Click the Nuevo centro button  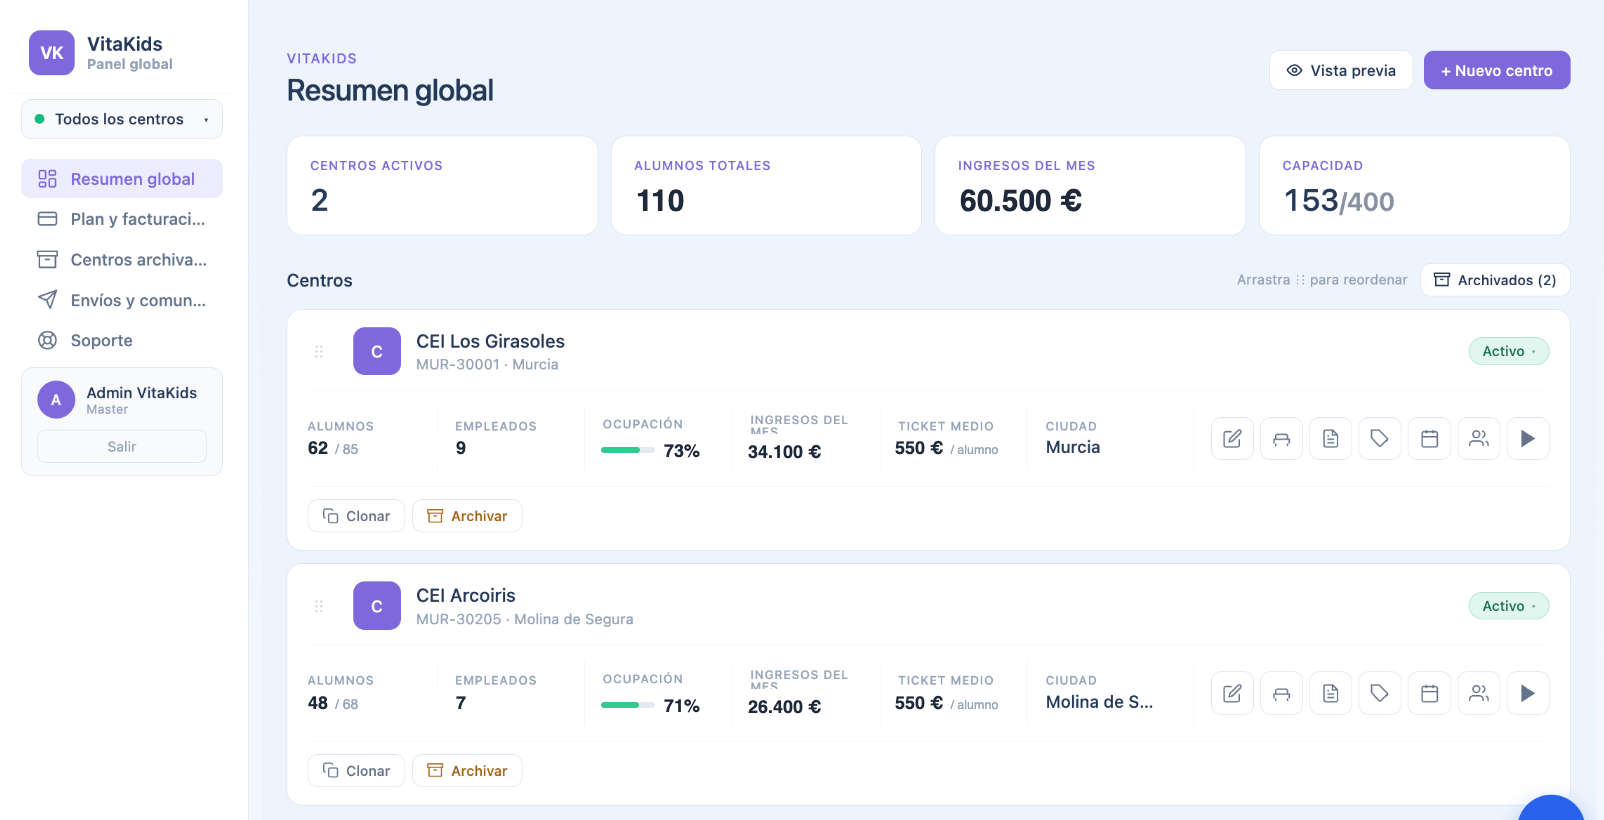(x=1497, y=70)
